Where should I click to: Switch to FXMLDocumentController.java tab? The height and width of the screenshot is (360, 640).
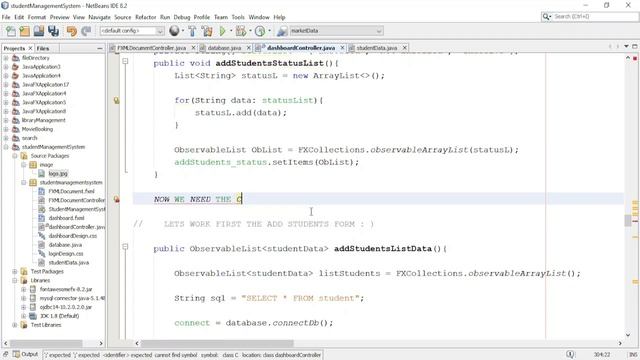pos(151,48)
